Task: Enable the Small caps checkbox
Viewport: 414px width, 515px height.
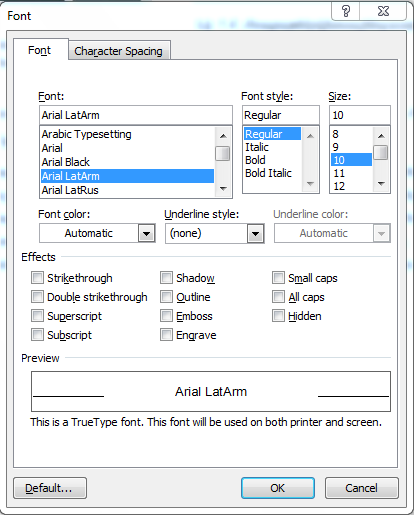Action: click(x=278, y=277)
